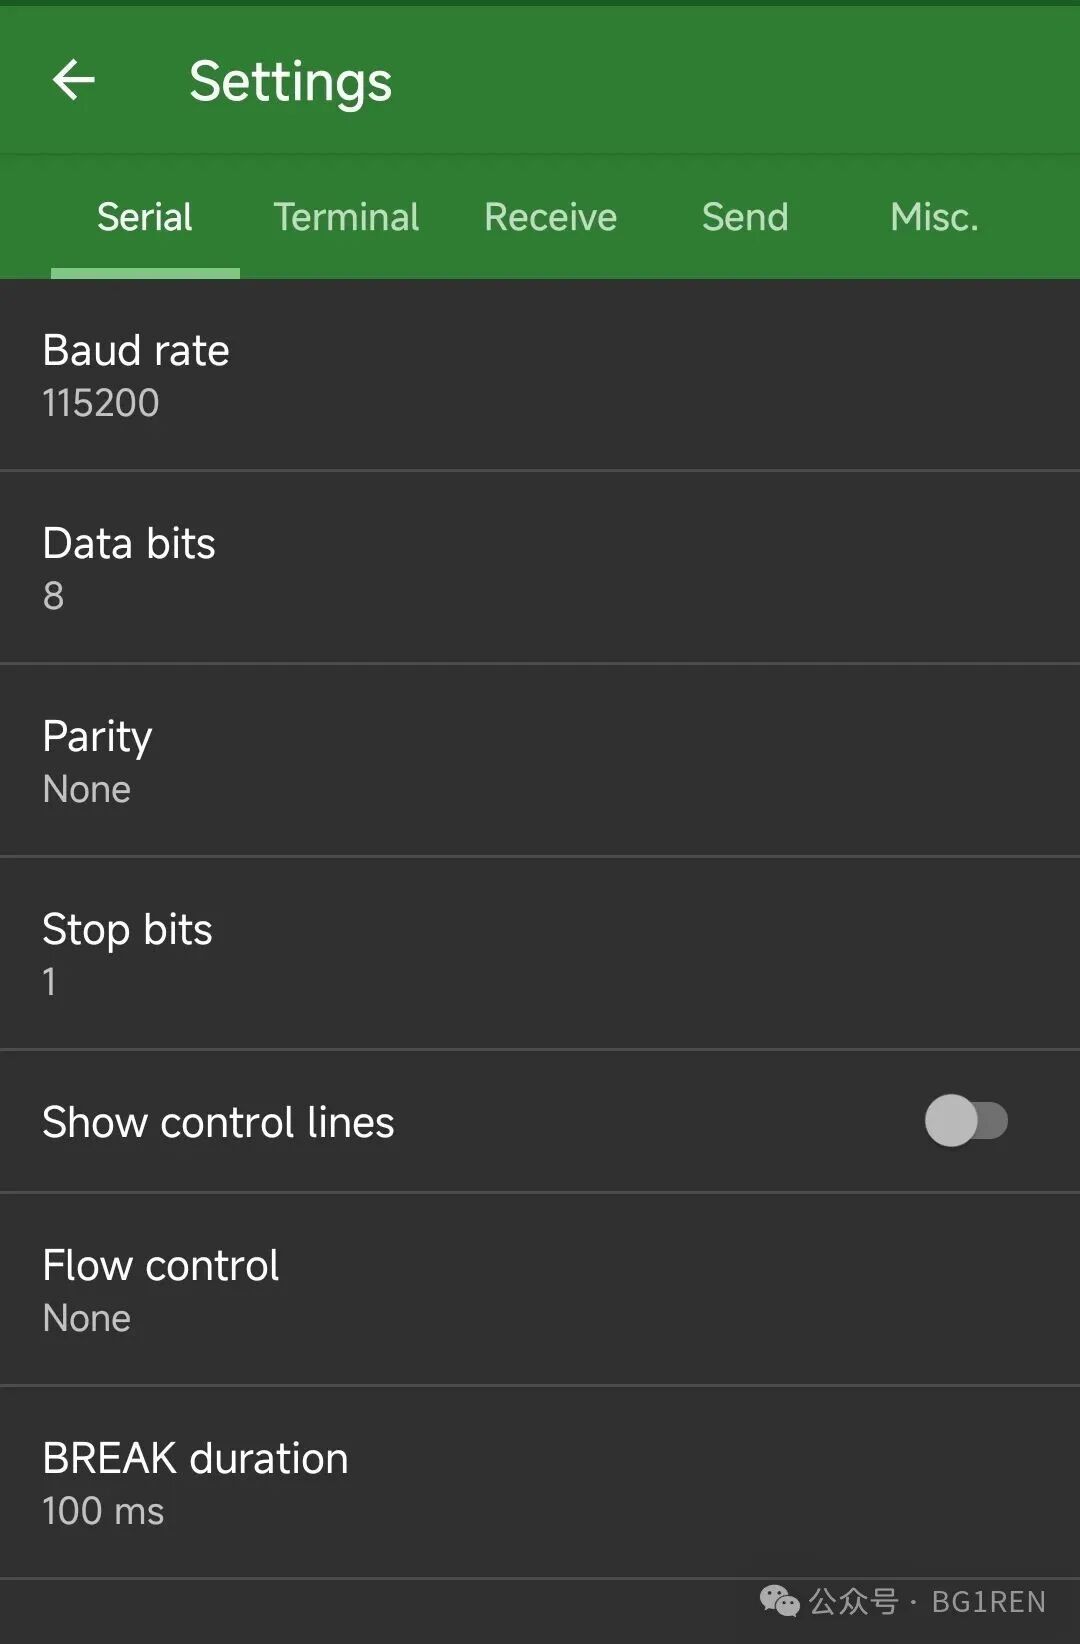1080x1644 pixels.
Task: Tap the Show control lines label
Action: [218, 1122]
